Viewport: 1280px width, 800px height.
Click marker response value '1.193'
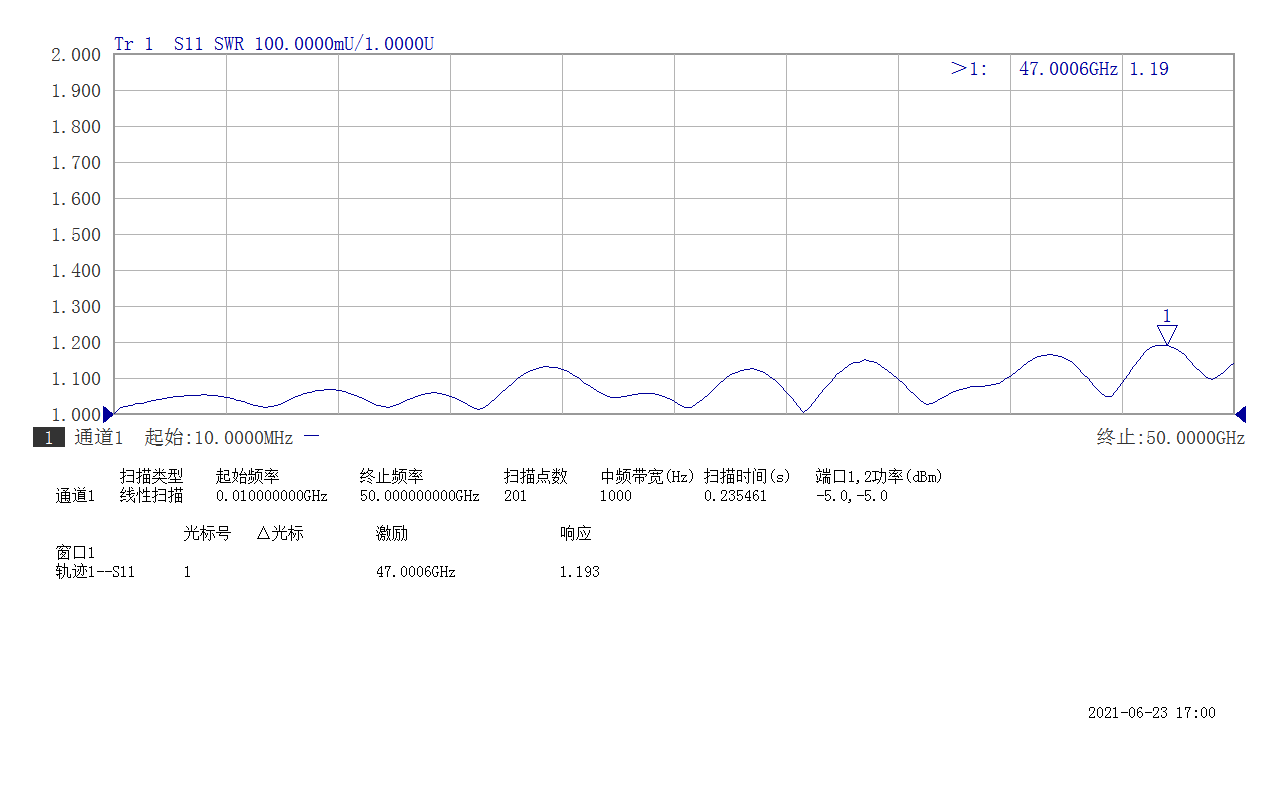pyautogui.click(x=579, y=572)
